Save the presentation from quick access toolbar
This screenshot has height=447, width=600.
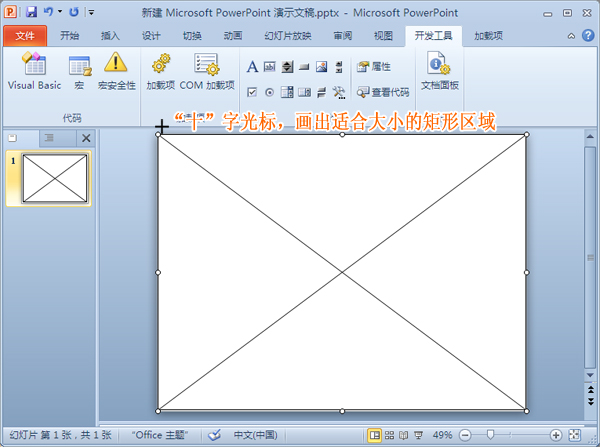click(31, 12)
